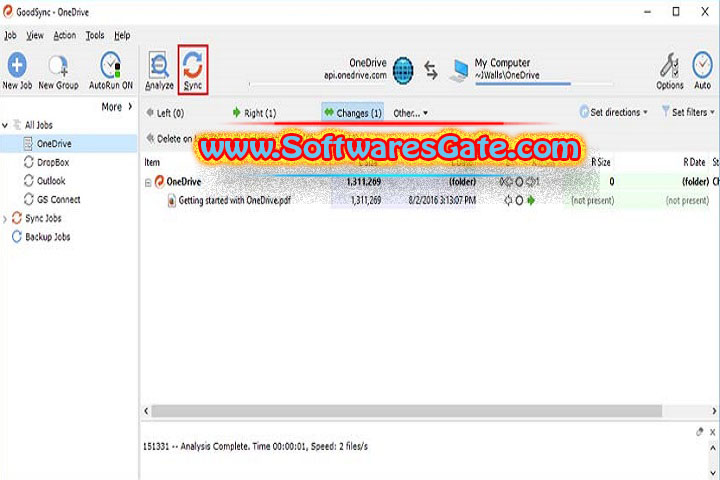Click the sync direction arrows icon
This screenshot has width=720, height=480.
click(431, 70)
